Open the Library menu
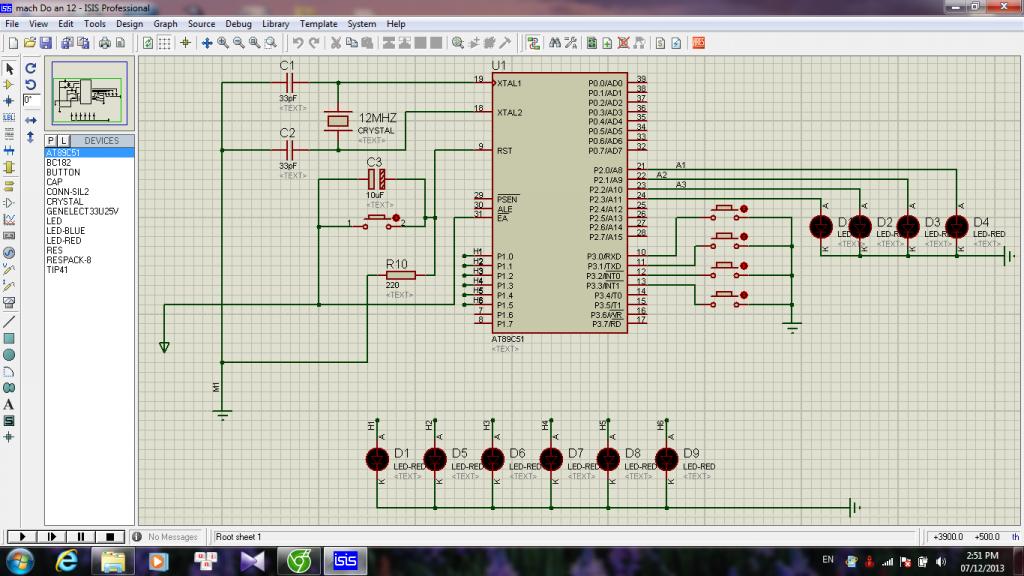This screenshot has width=1024, height=576. click(x=276, y=23)
